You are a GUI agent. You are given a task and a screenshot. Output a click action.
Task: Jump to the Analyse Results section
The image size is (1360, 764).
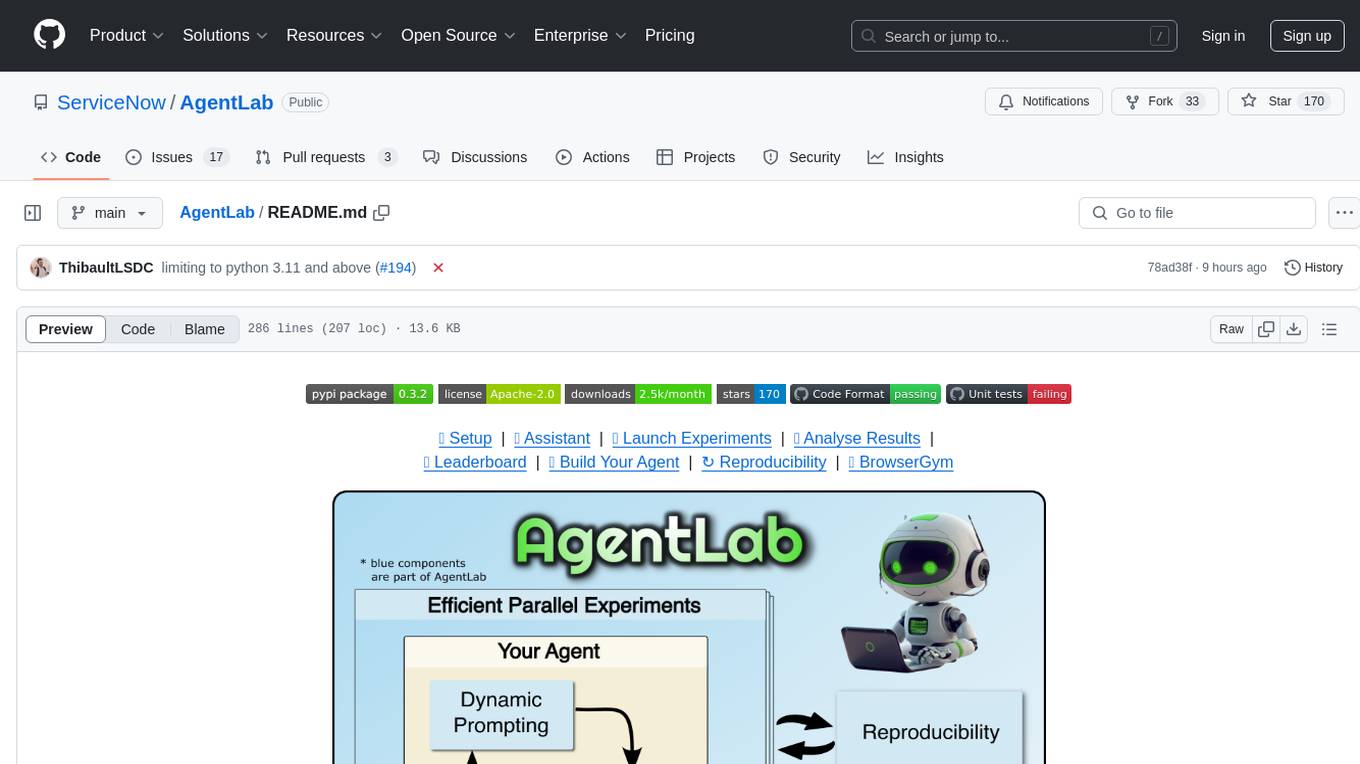click(x=857, y=438)
